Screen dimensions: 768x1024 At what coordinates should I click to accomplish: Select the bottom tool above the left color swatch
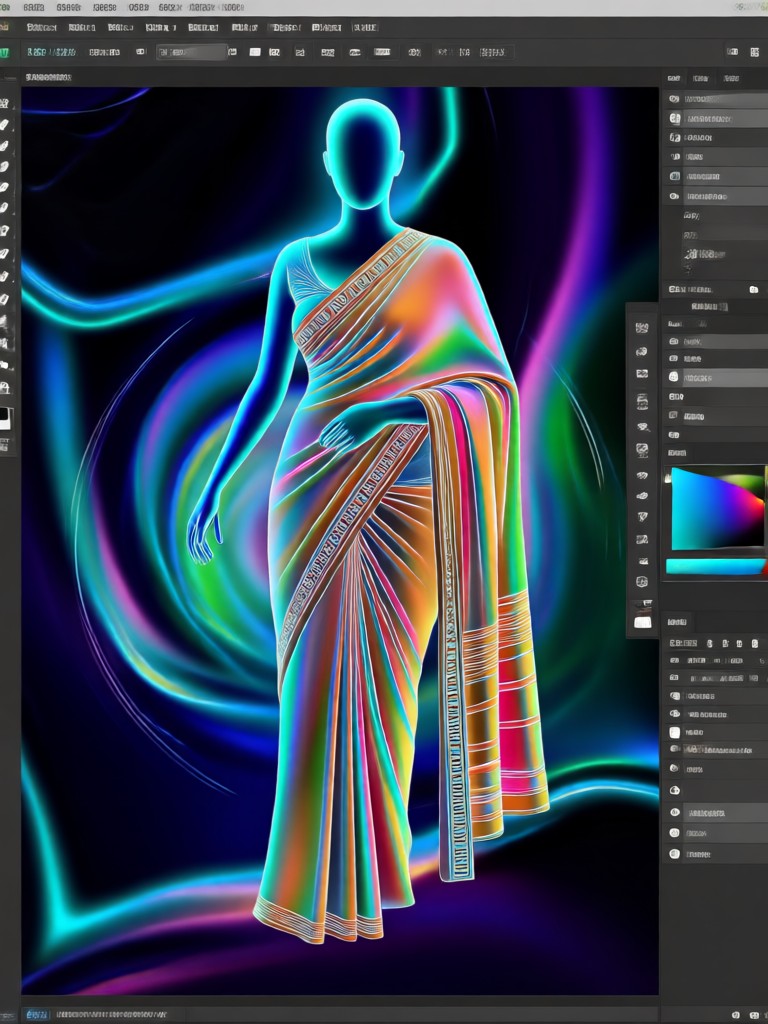[x=4, y=389]
